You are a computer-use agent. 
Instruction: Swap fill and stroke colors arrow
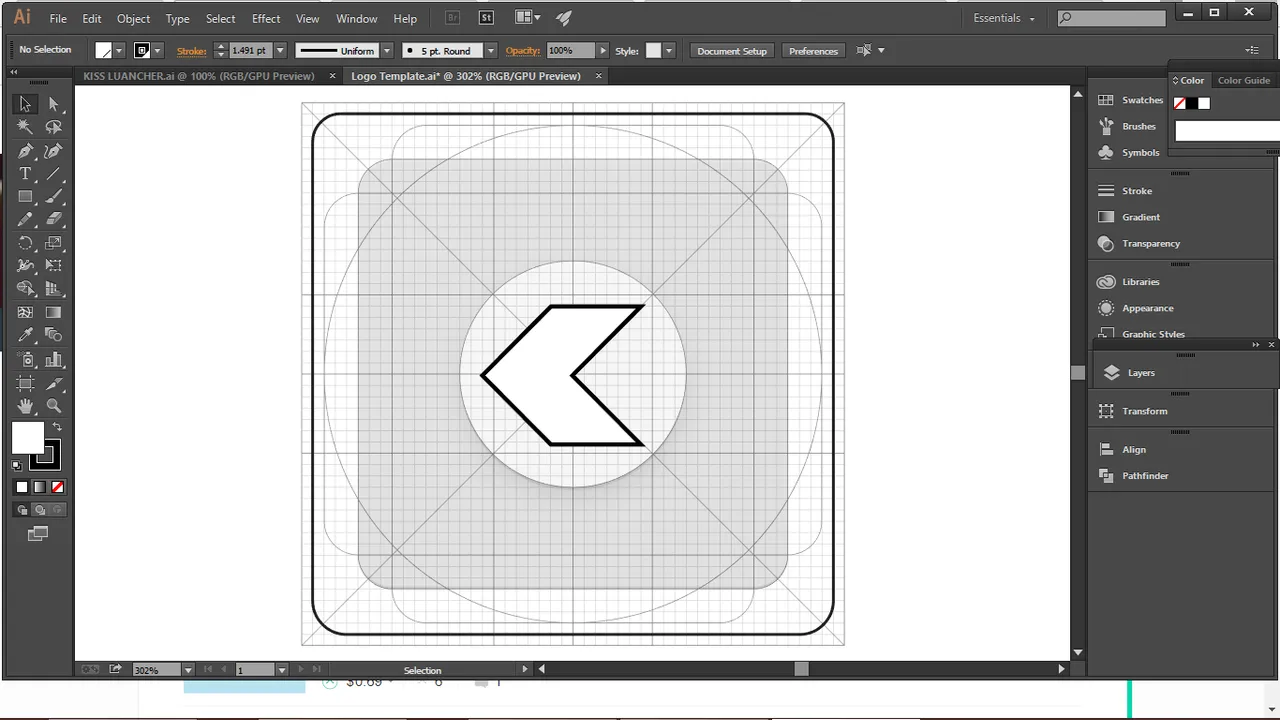click(57, 427)
